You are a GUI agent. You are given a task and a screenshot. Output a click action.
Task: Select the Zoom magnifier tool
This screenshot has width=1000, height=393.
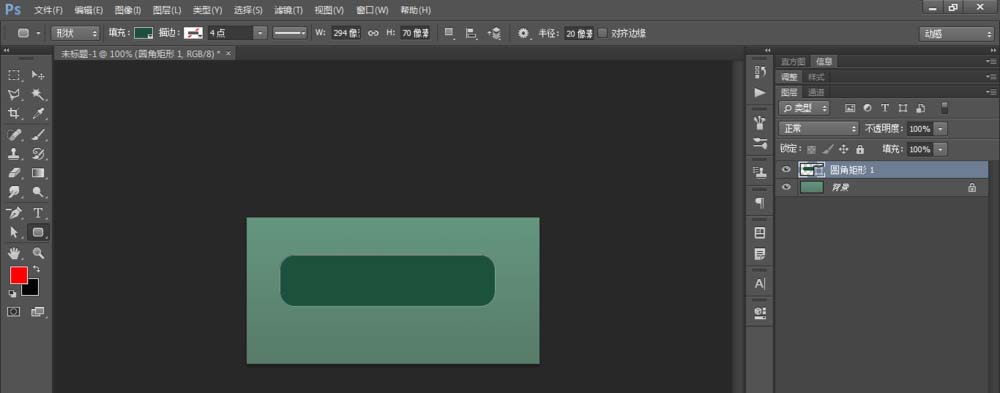[x=38, y=253]
